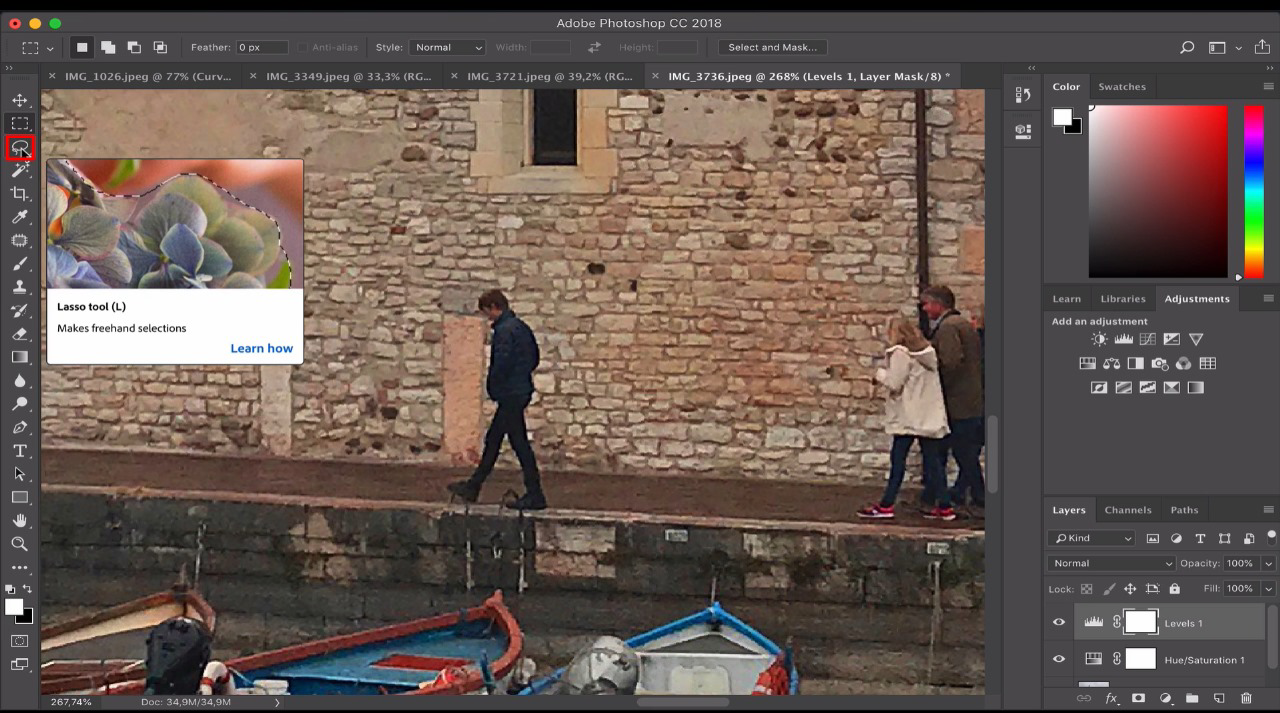Viewport: 1280px width, 713px height.
Task: Hide the Levels 1 layer
Action: 1059,622
